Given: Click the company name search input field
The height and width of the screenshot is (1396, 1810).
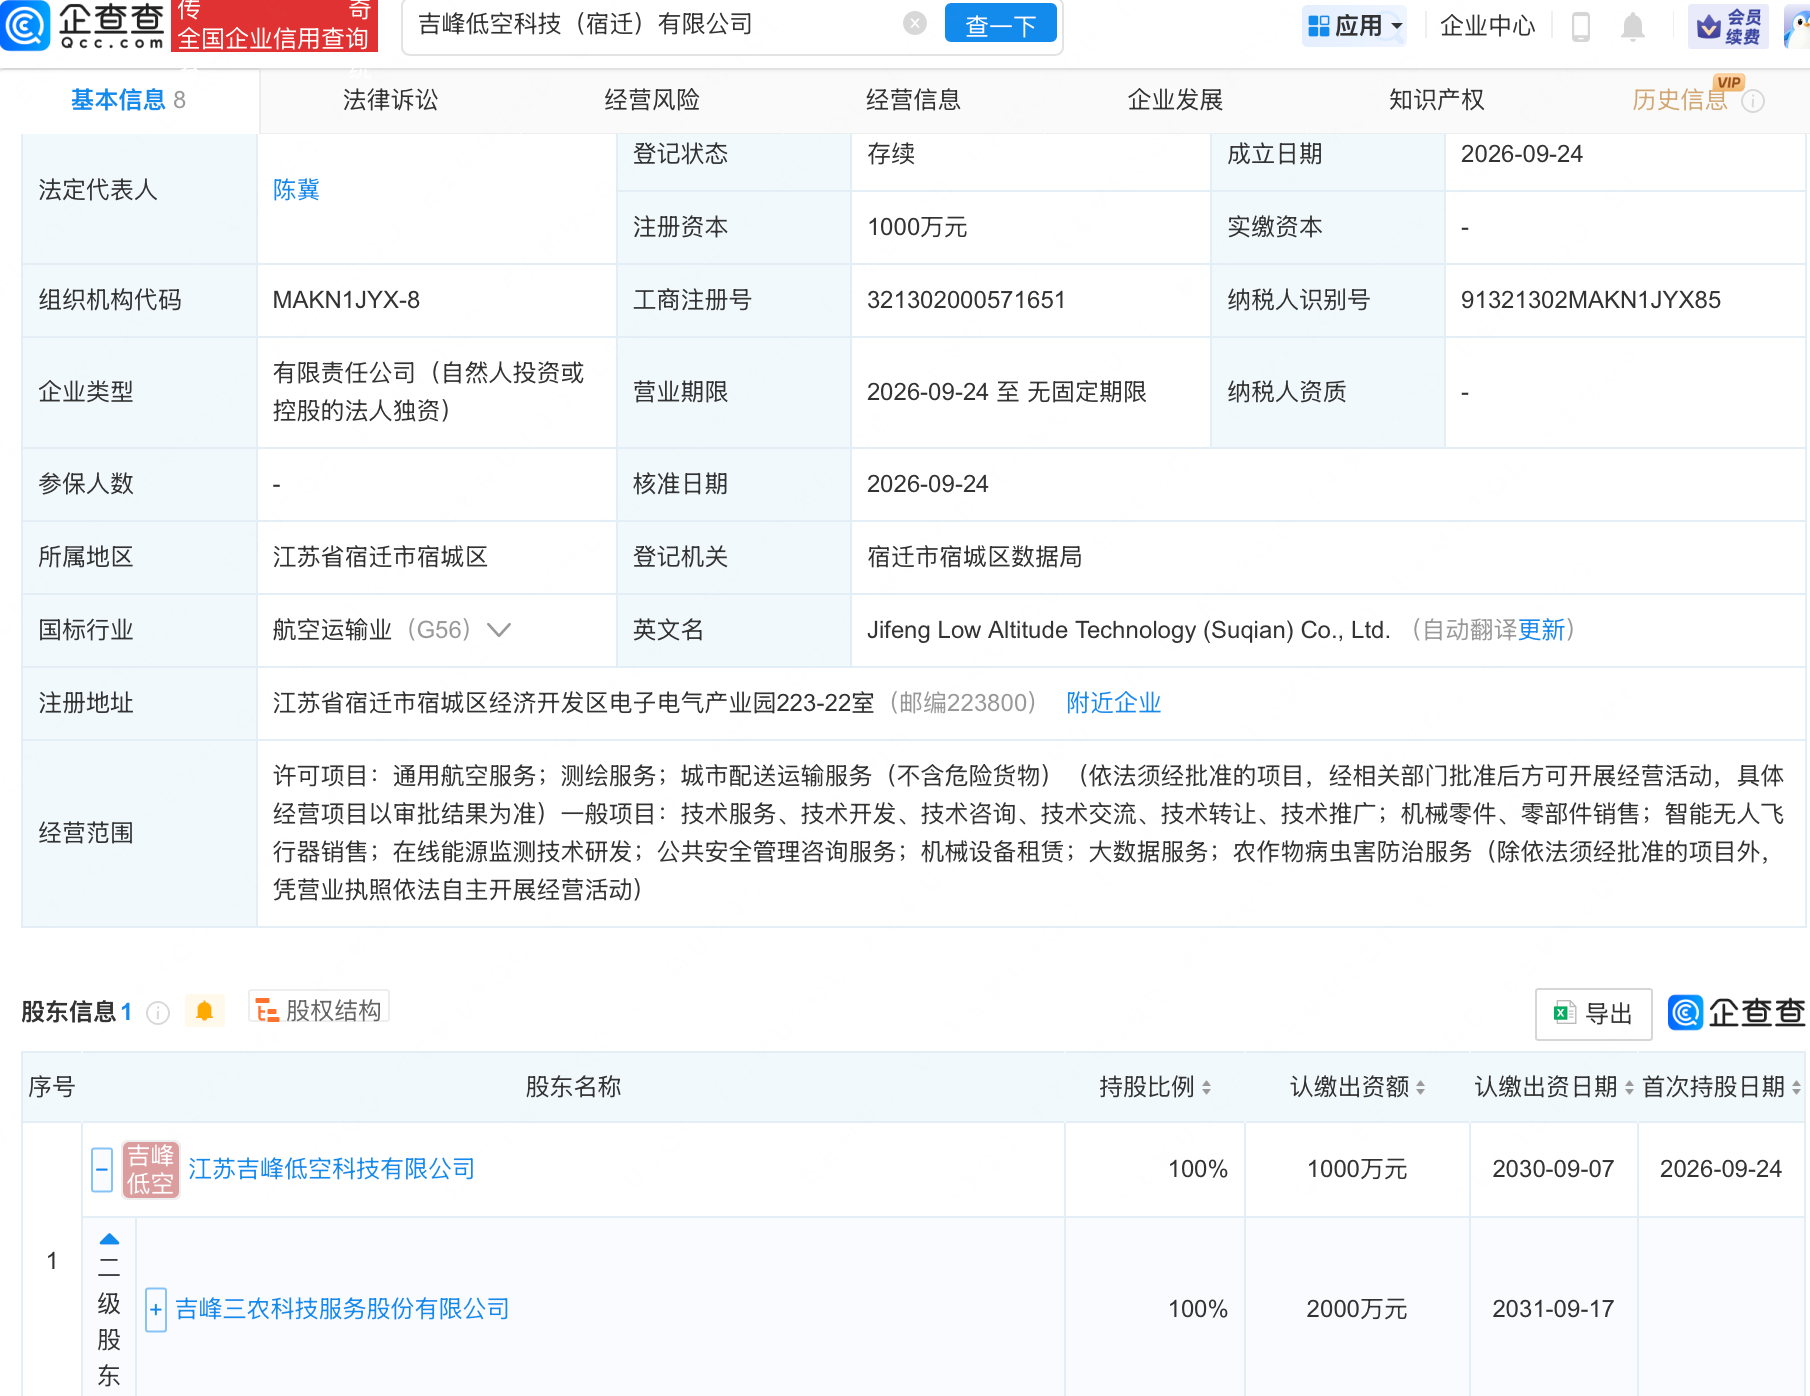Looking at the screenshot, I should [x=656, y=24].
